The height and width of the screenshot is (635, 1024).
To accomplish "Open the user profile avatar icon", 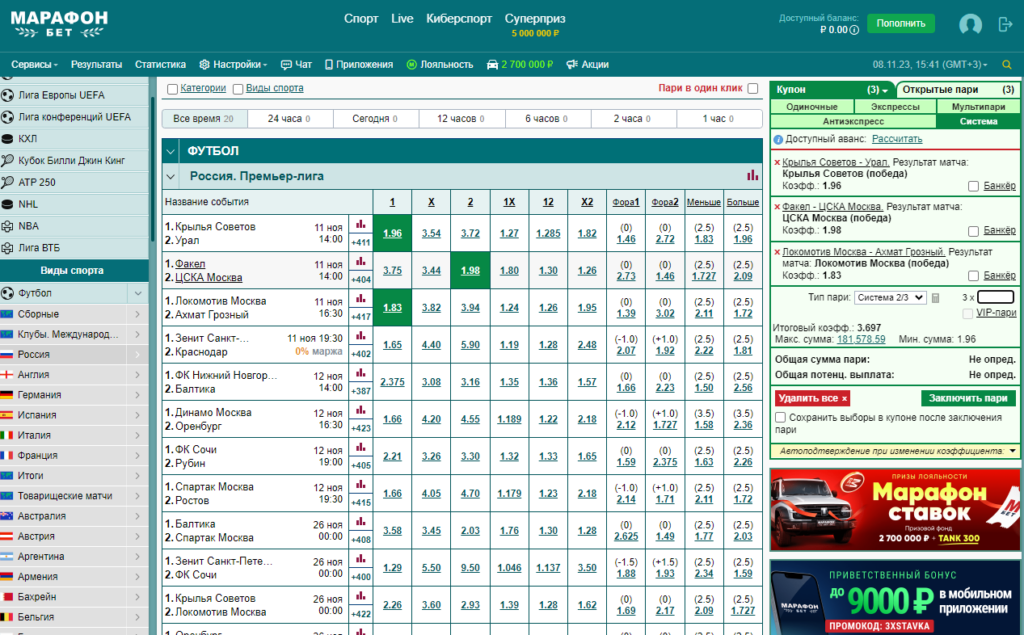I will [x=970, y=24].
